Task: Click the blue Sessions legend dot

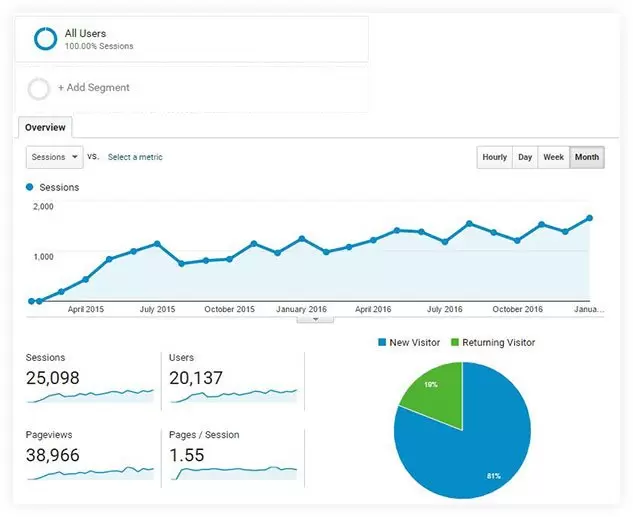Action: click(x=30, y=187)
